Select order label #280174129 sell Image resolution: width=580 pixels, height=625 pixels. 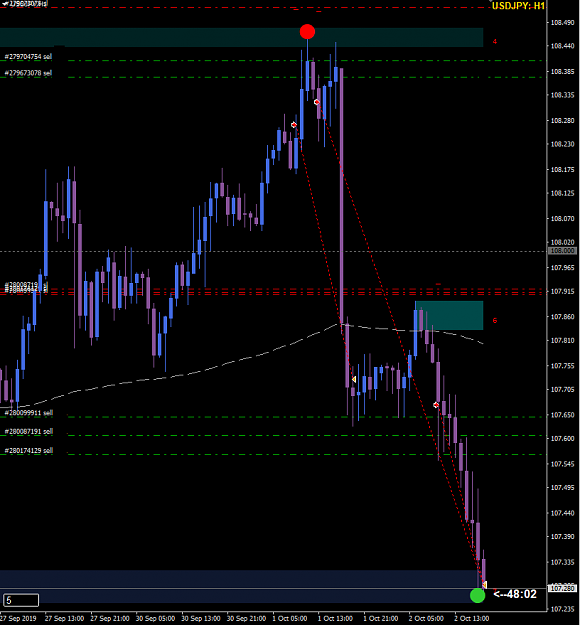click(29, 450)
